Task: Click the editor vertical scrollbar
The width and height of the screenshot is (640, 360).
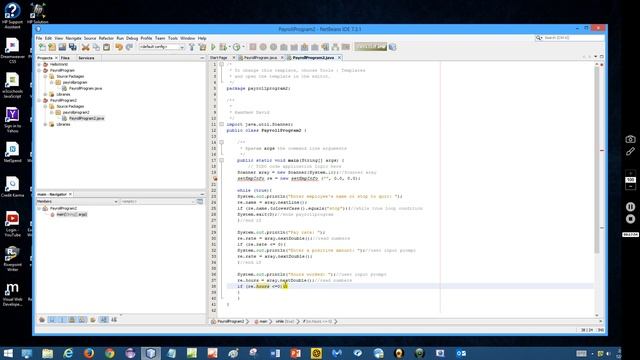Action: [597, 160]
